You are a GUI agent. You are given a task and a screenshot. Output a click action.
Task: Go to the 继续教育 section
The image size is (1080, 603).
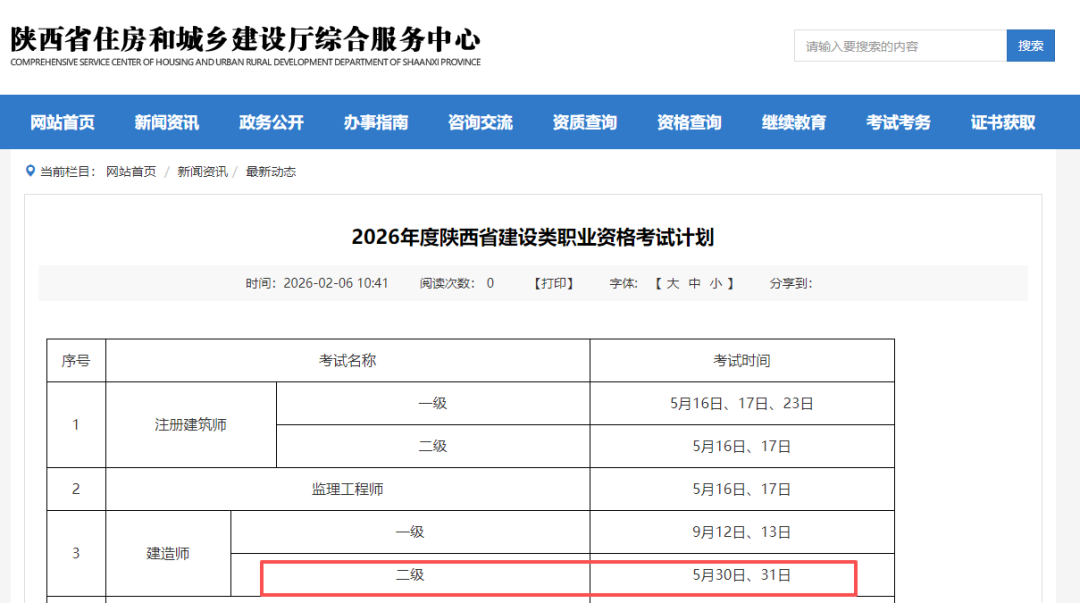794,123
